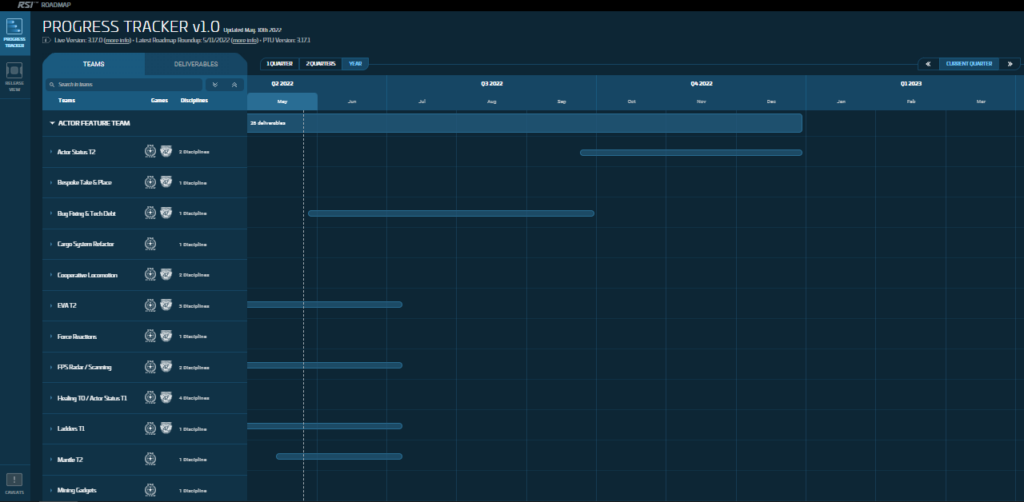Screen dimensions: 1024x502
Task: Click Squadron 42 icon in Cooperative Locomotion row
Action: pos(166,275)
